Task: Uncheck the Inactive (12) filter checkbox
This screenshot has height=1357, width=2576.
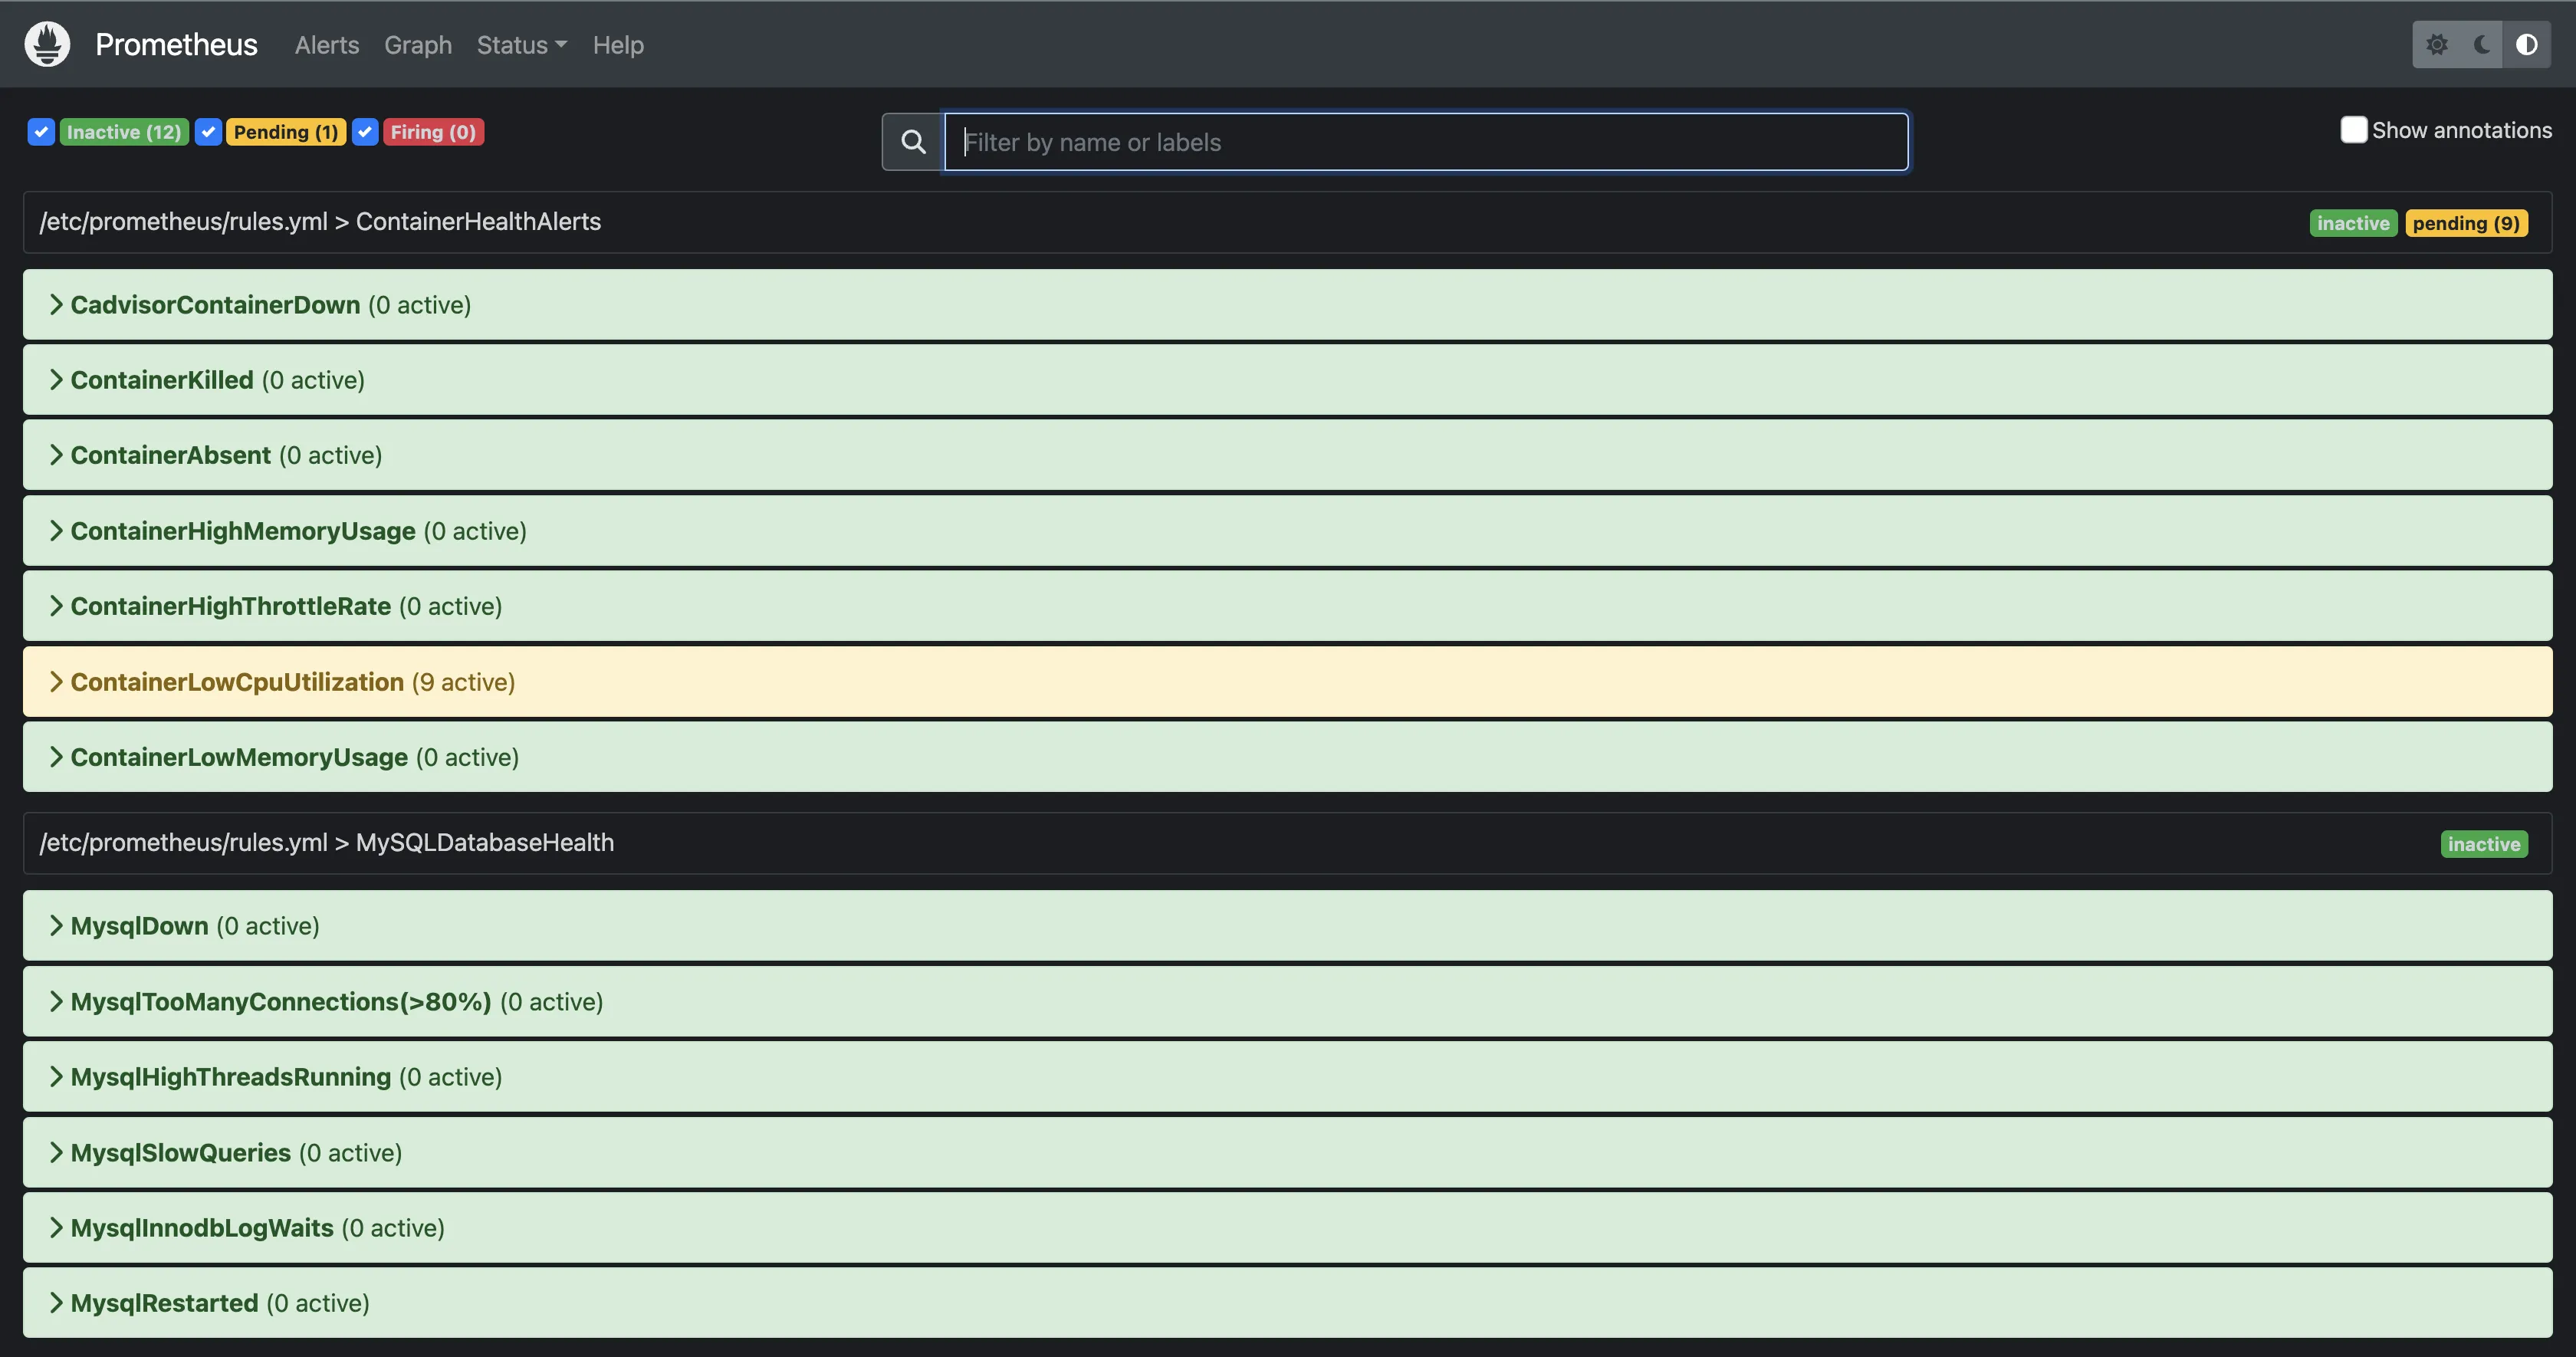Action: tap(41, 132)
